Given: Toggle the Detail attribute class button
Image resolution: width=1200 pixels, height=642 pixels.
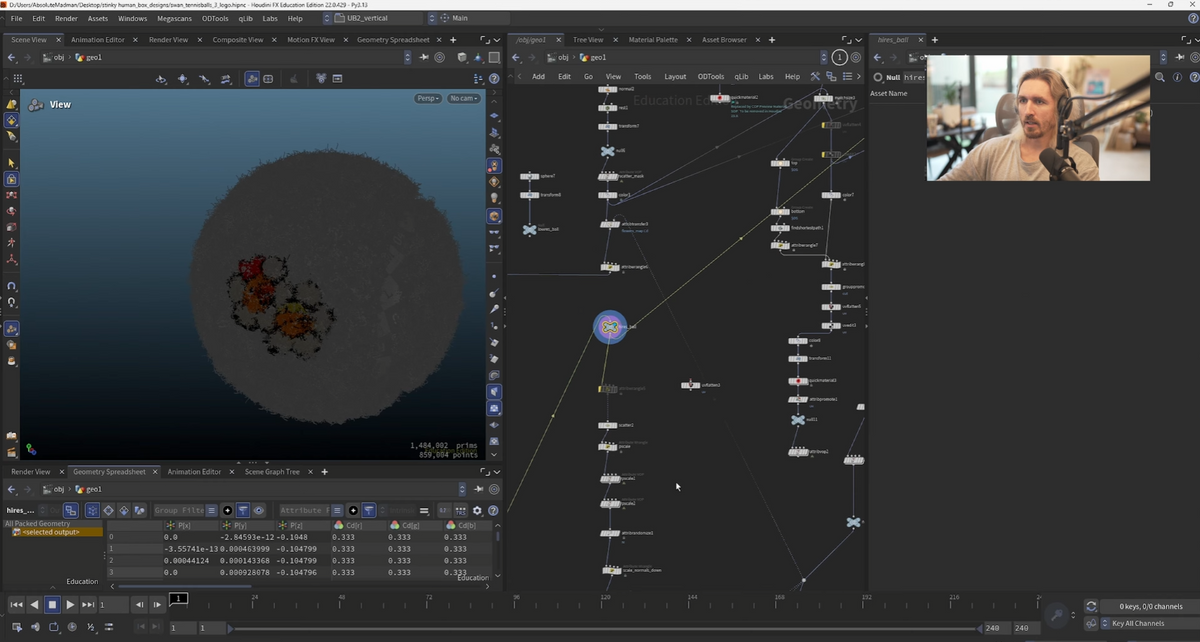Looking at the screenshot, I should (x=139, y=511).
